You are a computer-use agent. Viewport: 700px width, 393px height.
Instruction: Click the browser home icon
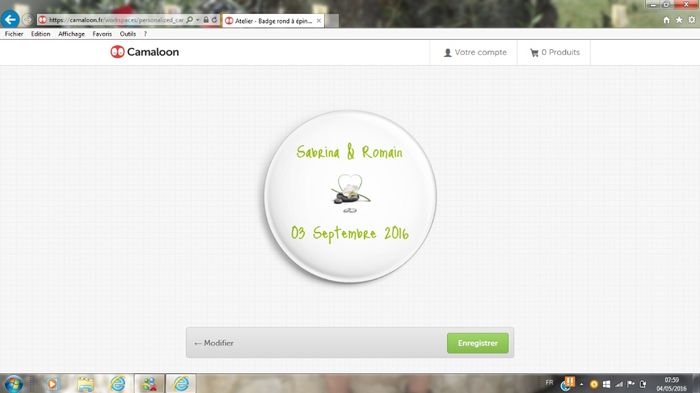pos(666,20)
